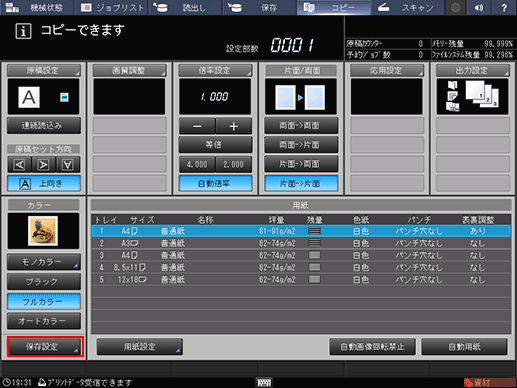The height and width of the screenshot is (388, 517).
Task: Click the plus zoom ratio button
Action: click(x=234, y=126)
